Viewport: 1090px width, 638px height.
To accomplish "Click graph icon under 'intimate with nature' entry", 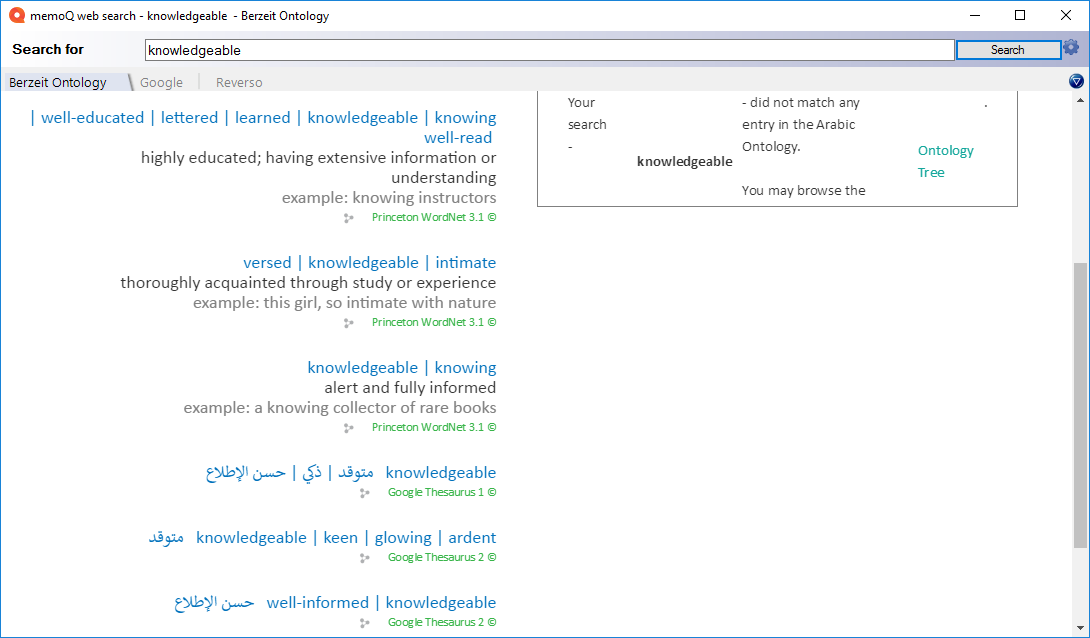I will click(x=349, y=323).
